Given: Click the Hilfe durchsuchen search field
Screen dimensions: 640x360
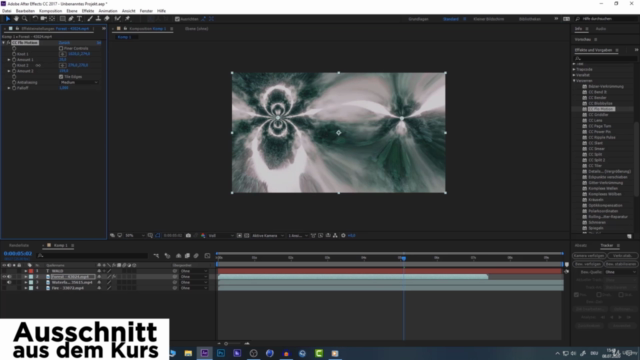Looking at the screenshot, I should [608, 19].
